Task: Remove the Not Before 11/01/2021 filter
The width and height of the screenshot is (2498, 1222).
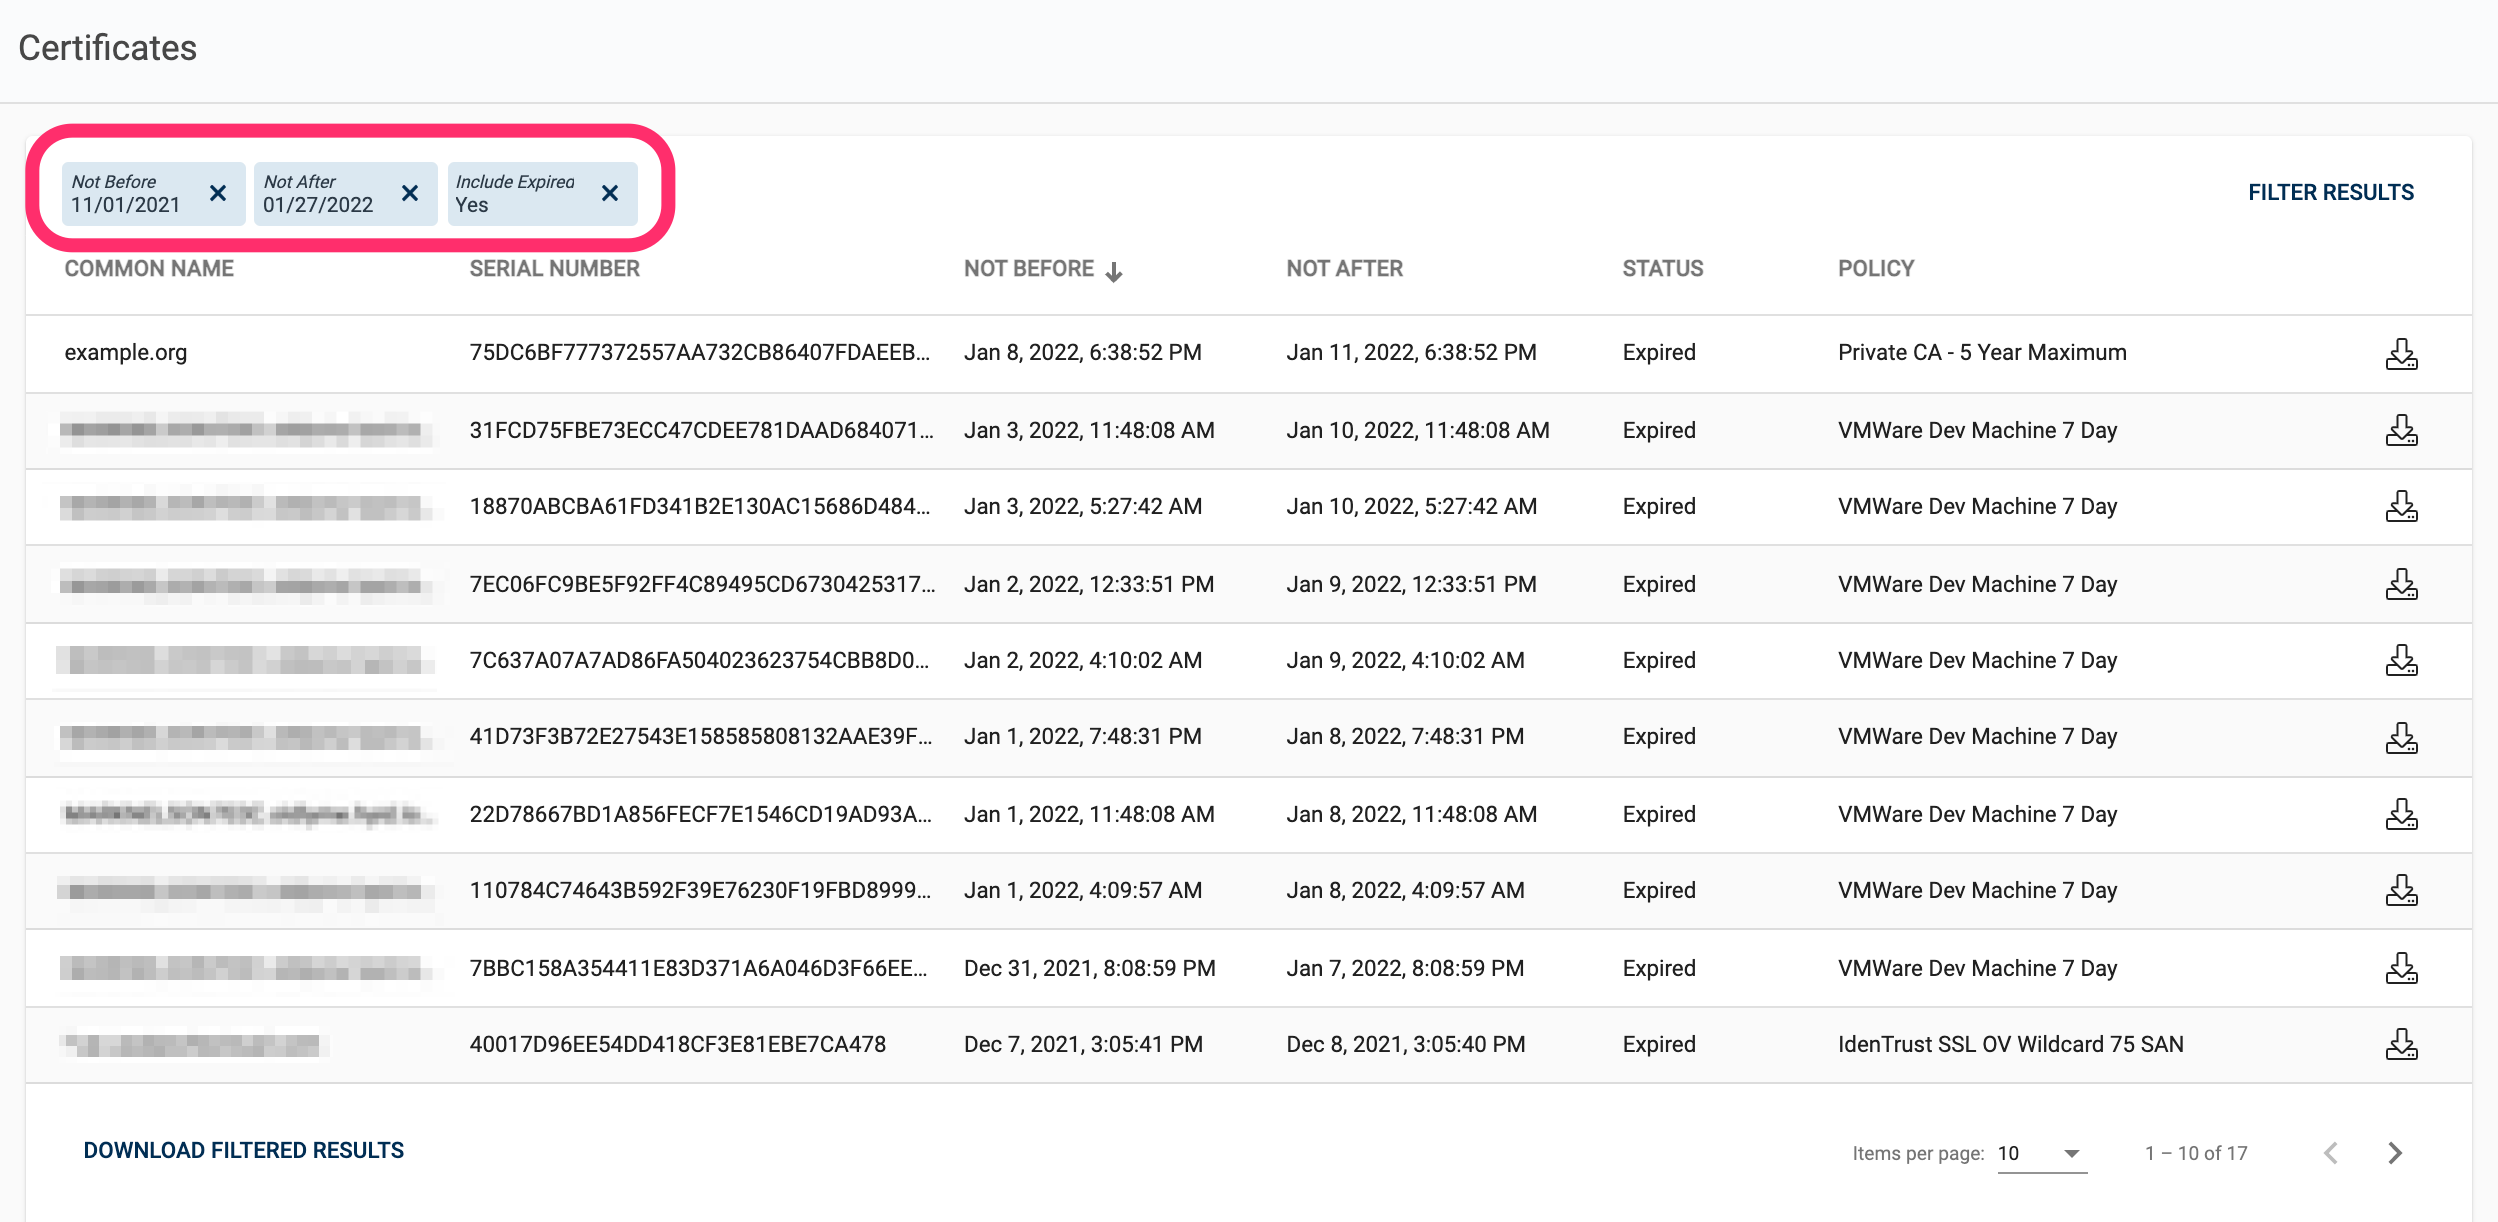Action: 218,193
